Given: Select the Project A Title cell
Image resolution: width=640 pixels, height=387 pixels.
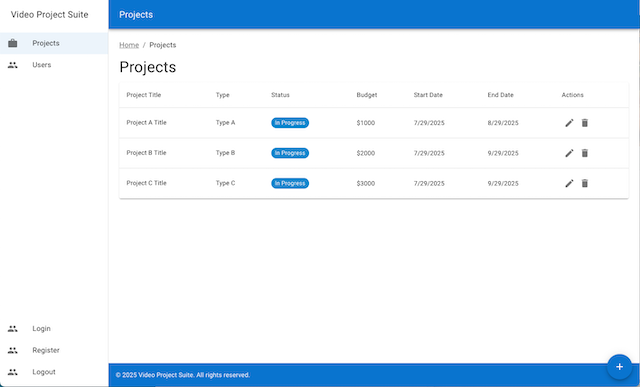Looking at the screenshot, I should 147,122.
